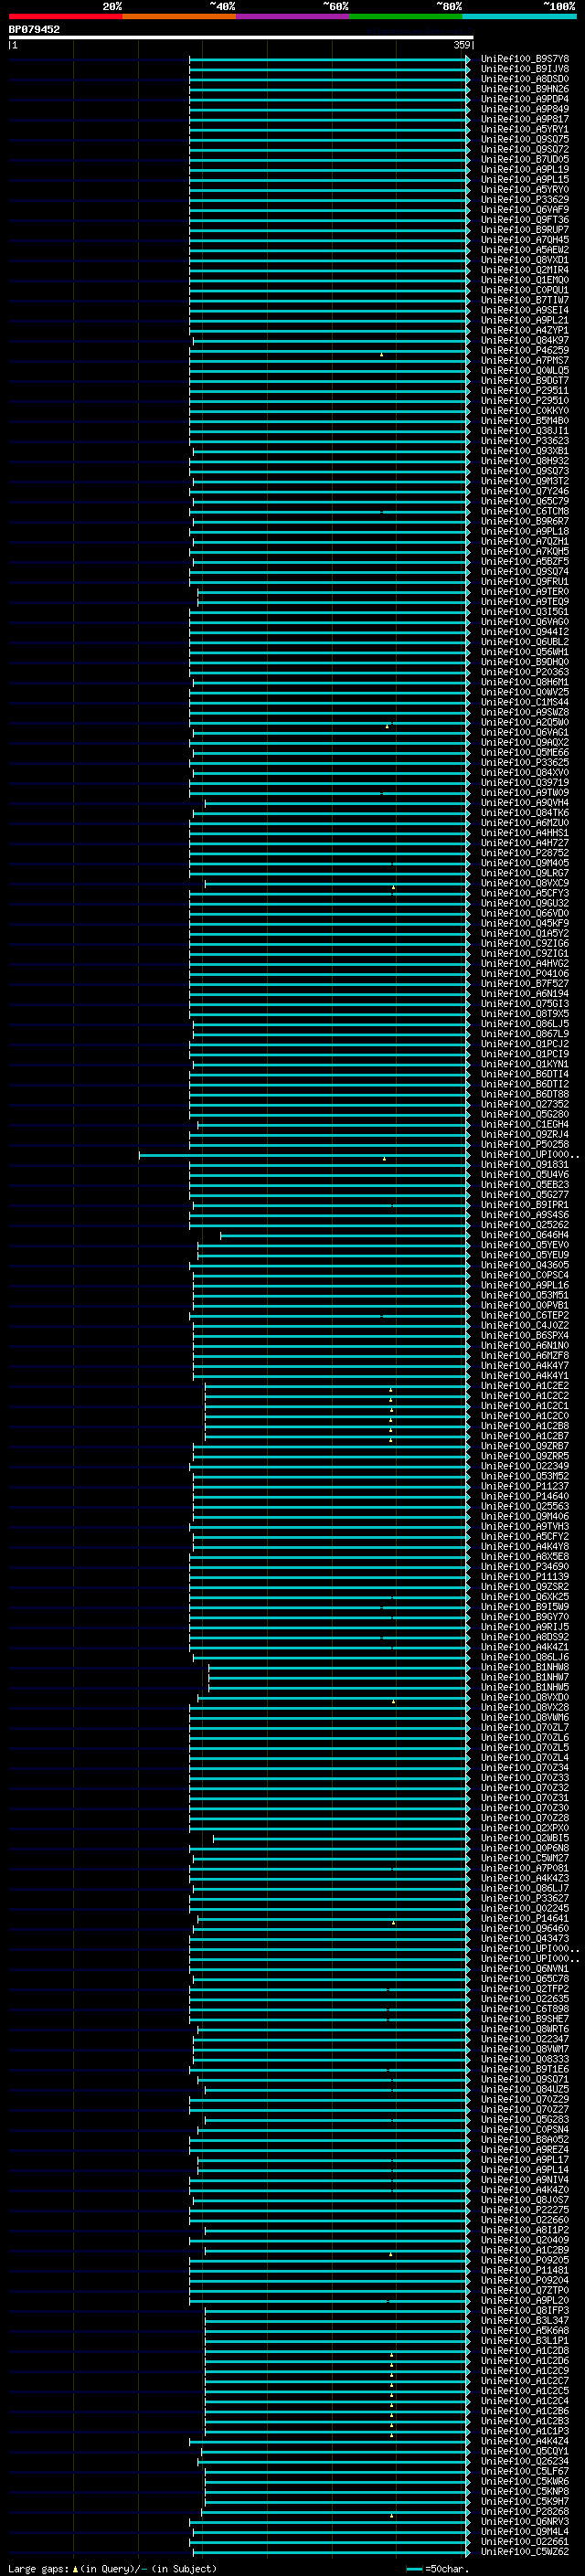
Task: Select UniRef100_B9IPR1 label
Action: tap(525, 1205)
